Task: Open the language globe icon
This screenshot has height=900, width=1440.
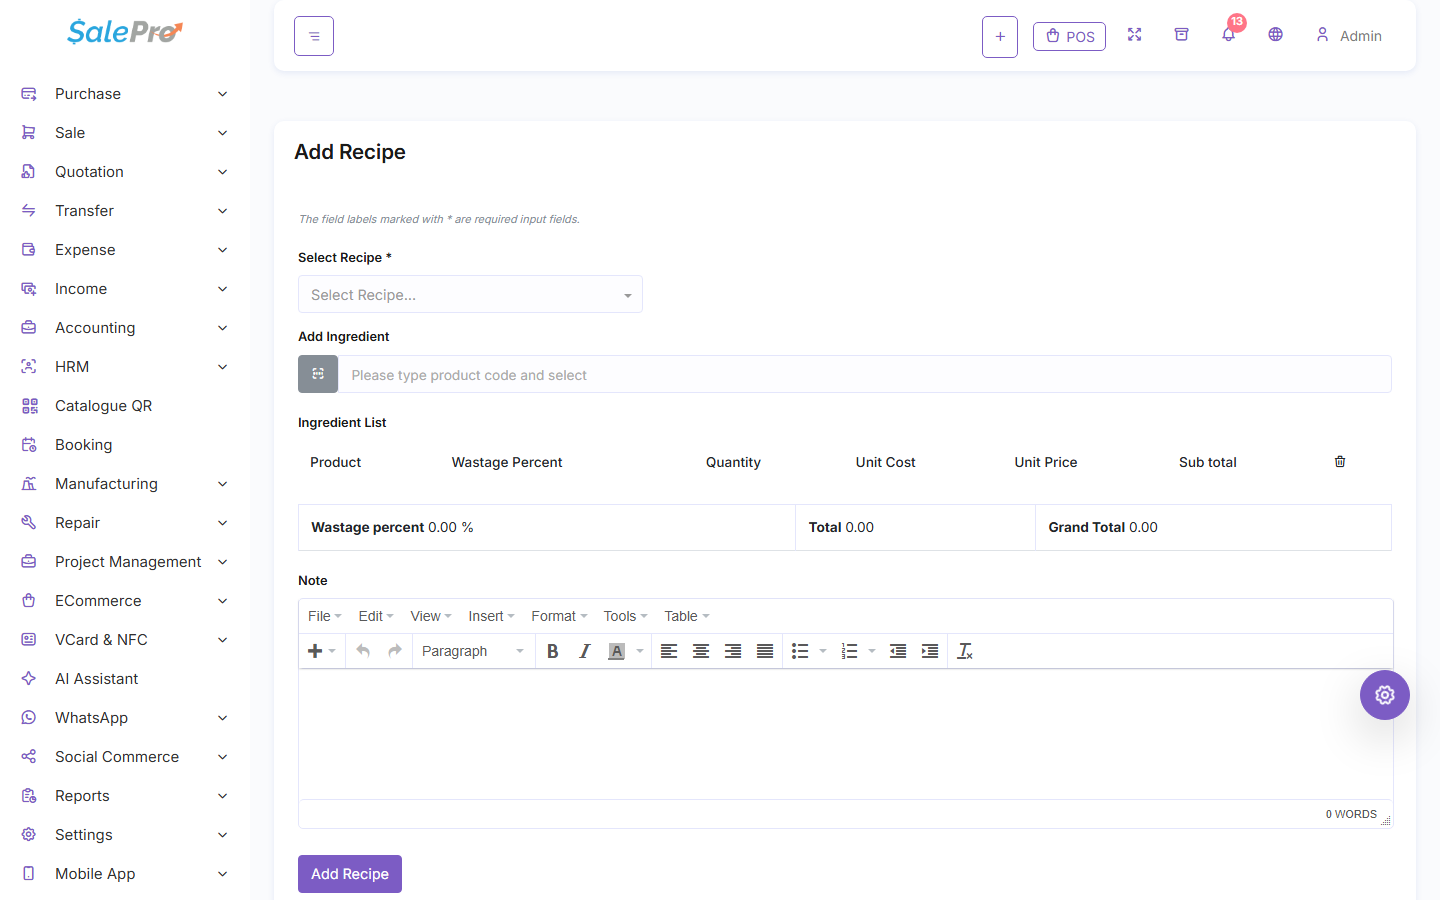Action: point(1276,35)
